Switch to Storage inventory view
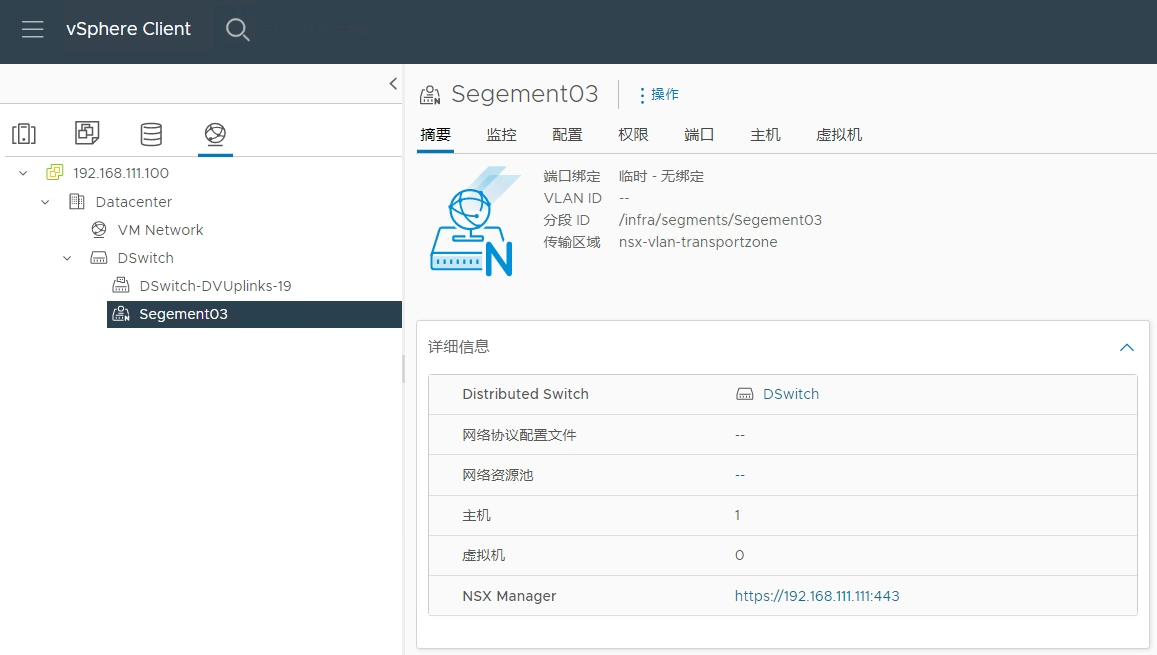1157x655 pixels. coord(151,133)
